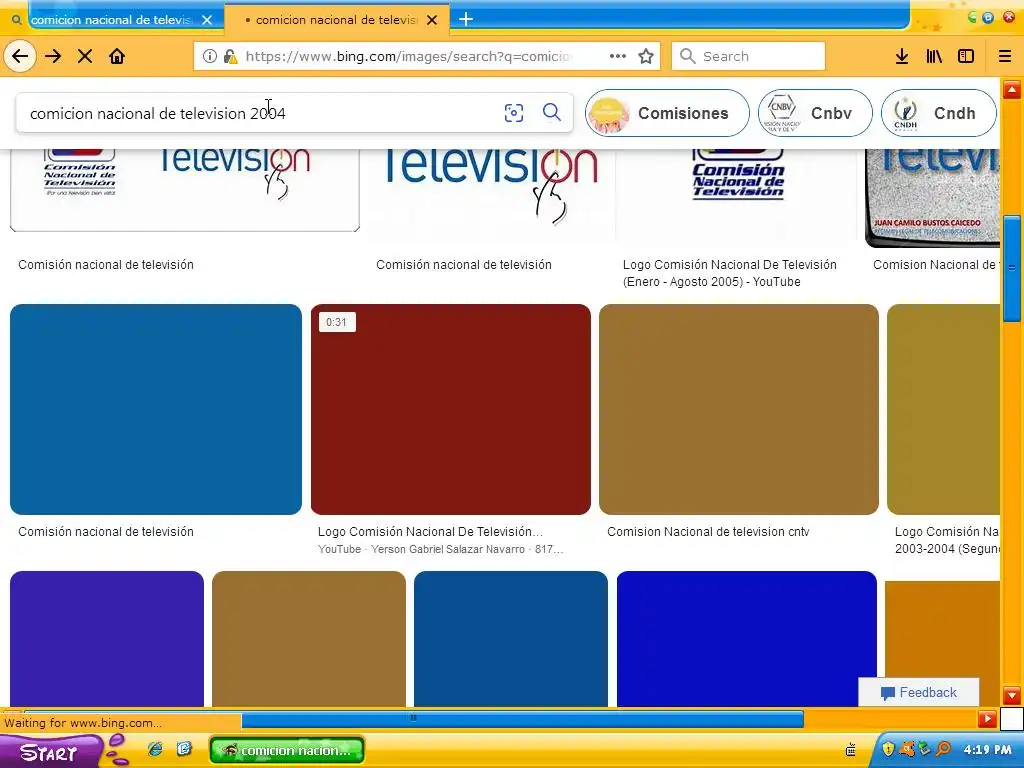The height and width of the screenshot is (768, 1024).
Task: Select the Cndh suggestion chip
Action: [x=938, y=113]
